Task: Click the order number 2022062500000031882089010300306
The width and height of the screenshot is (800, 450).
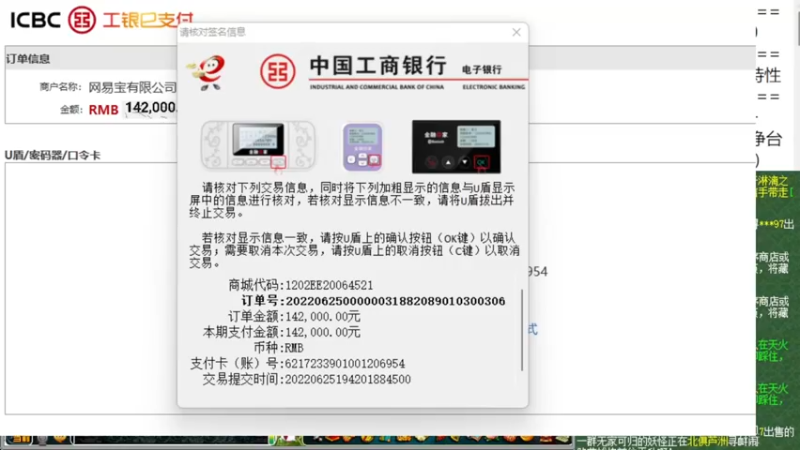Action: click(x=395, y=301)
